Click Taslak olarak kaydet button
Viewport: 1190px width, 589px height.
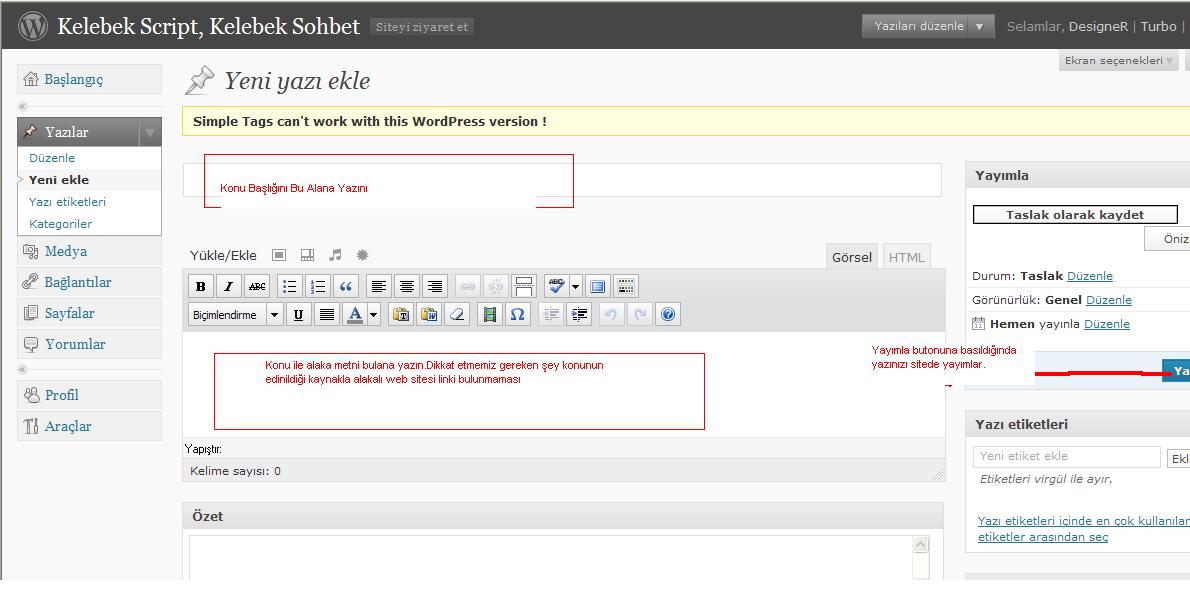(x=1075, y=215)
